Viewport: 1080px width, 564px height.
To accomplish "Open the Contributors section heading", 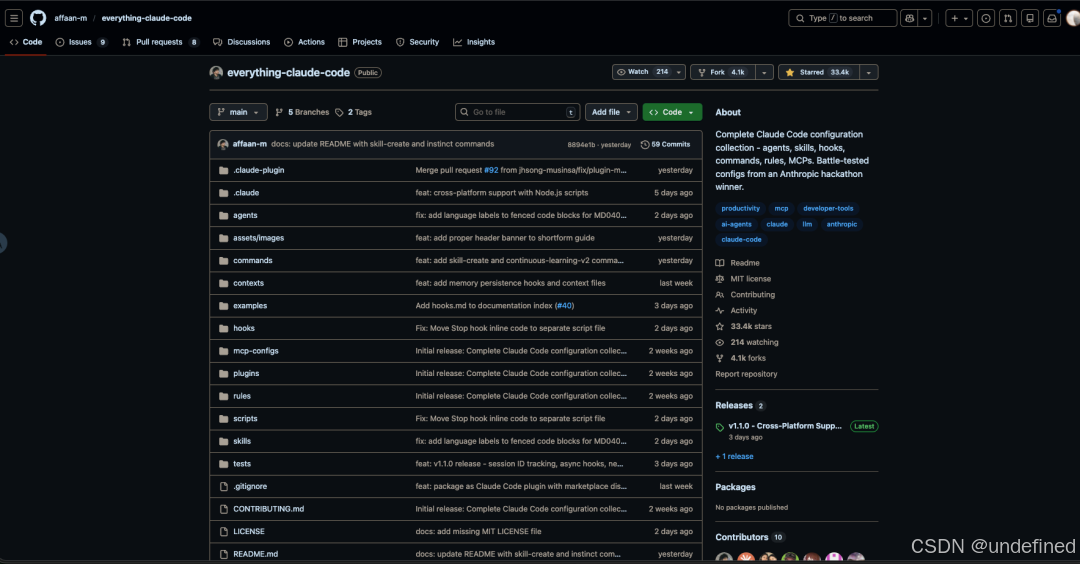I will [x=741, y=537].
